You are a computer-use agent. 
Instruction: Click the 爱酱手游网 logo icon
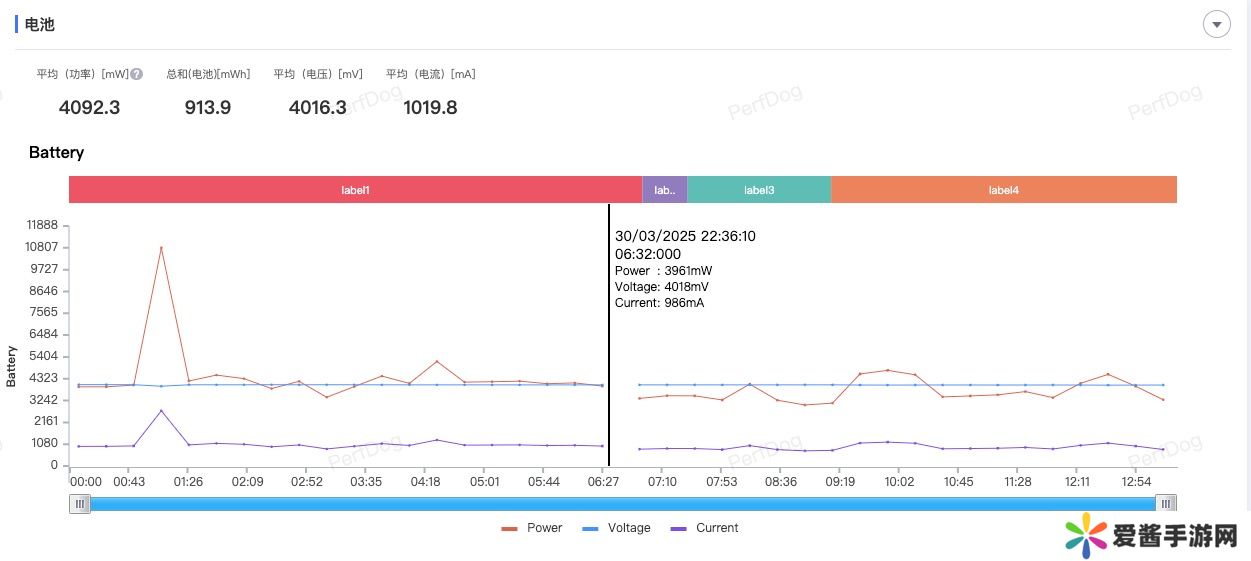click(x=1084, y=535)
